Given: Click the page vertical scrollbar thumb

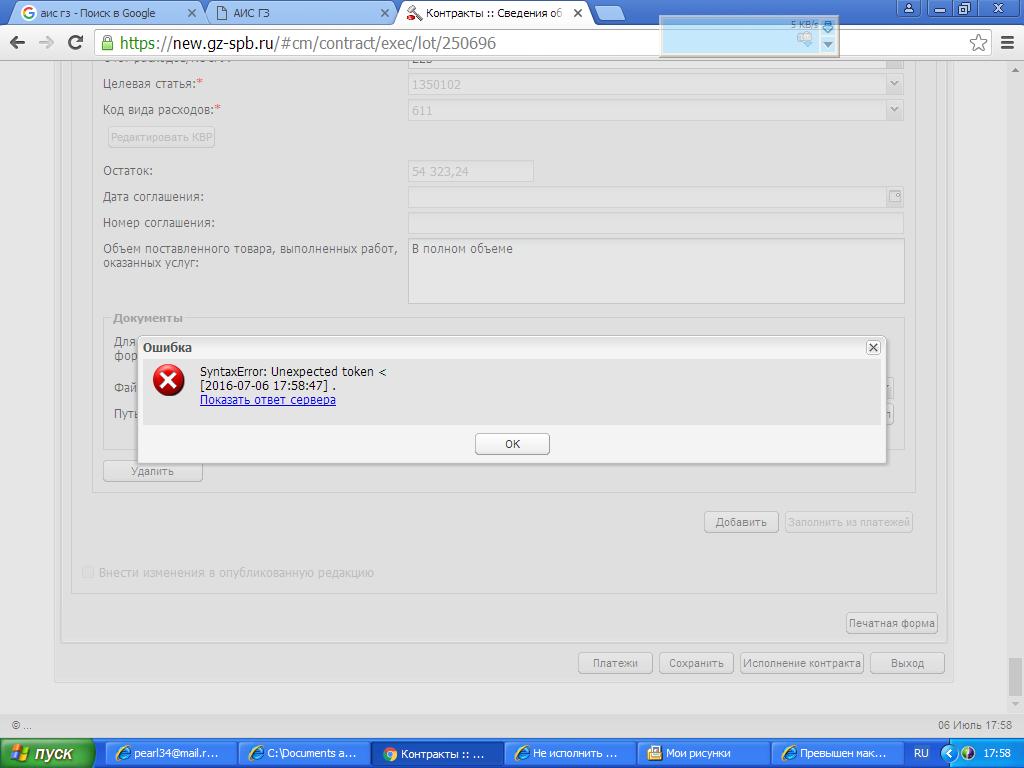Looking at the screenshot, I should [x=1016, y=676].
